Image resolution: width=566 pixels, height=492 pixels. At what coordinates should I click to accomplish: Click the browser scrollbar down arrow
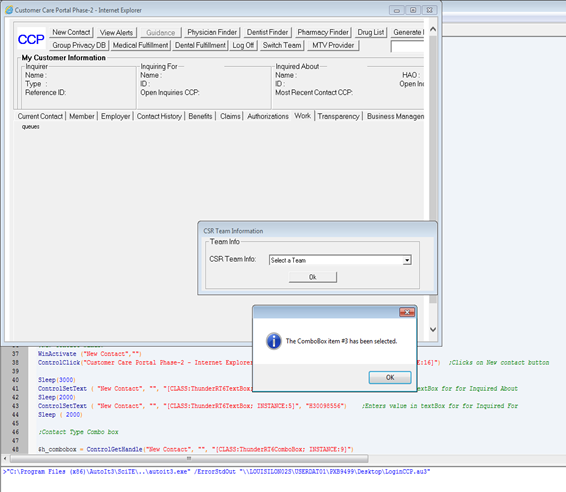coord(433,329)
